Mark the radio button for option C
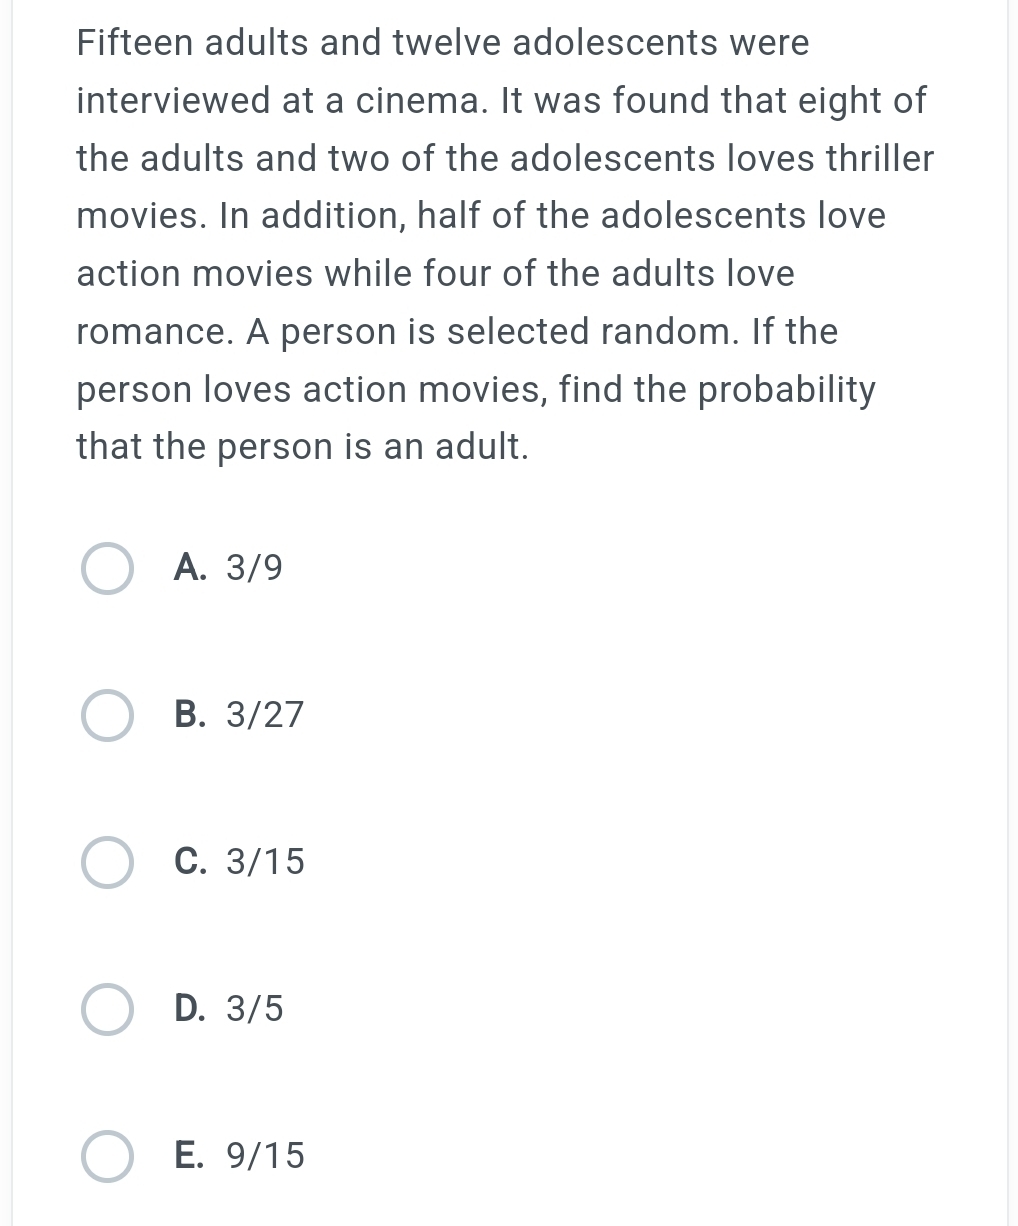The image size is (1018, 1226). pyautogui.click(x=107, y=862)
